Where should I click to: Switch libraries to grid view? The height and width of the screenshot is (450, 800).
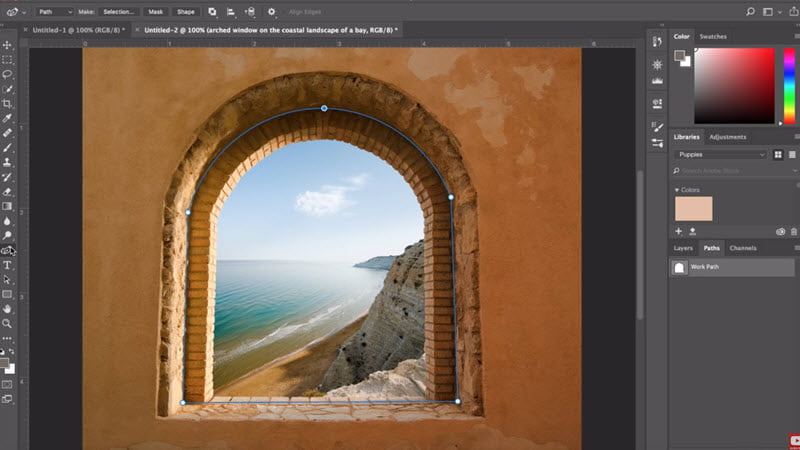(779, 155)
